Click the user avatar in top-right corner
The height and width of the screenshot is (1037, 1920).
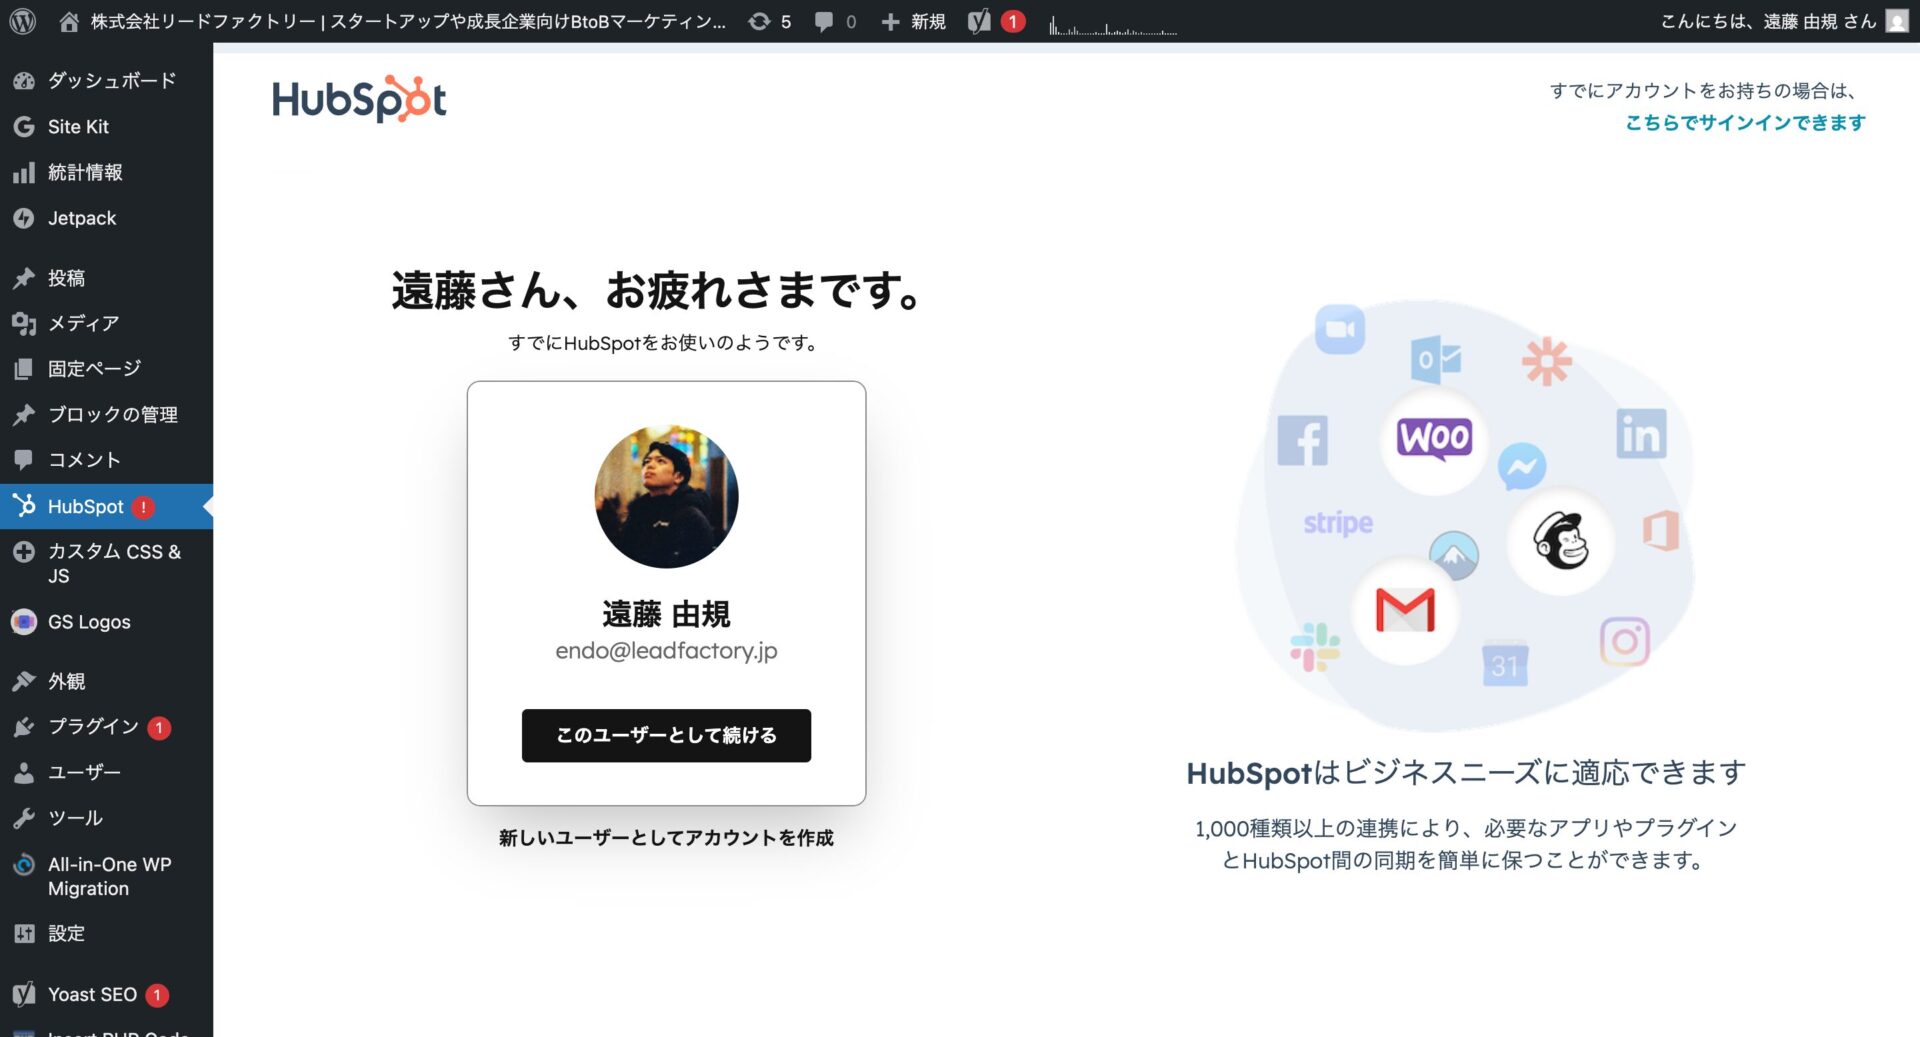(x=1896, y=21)
